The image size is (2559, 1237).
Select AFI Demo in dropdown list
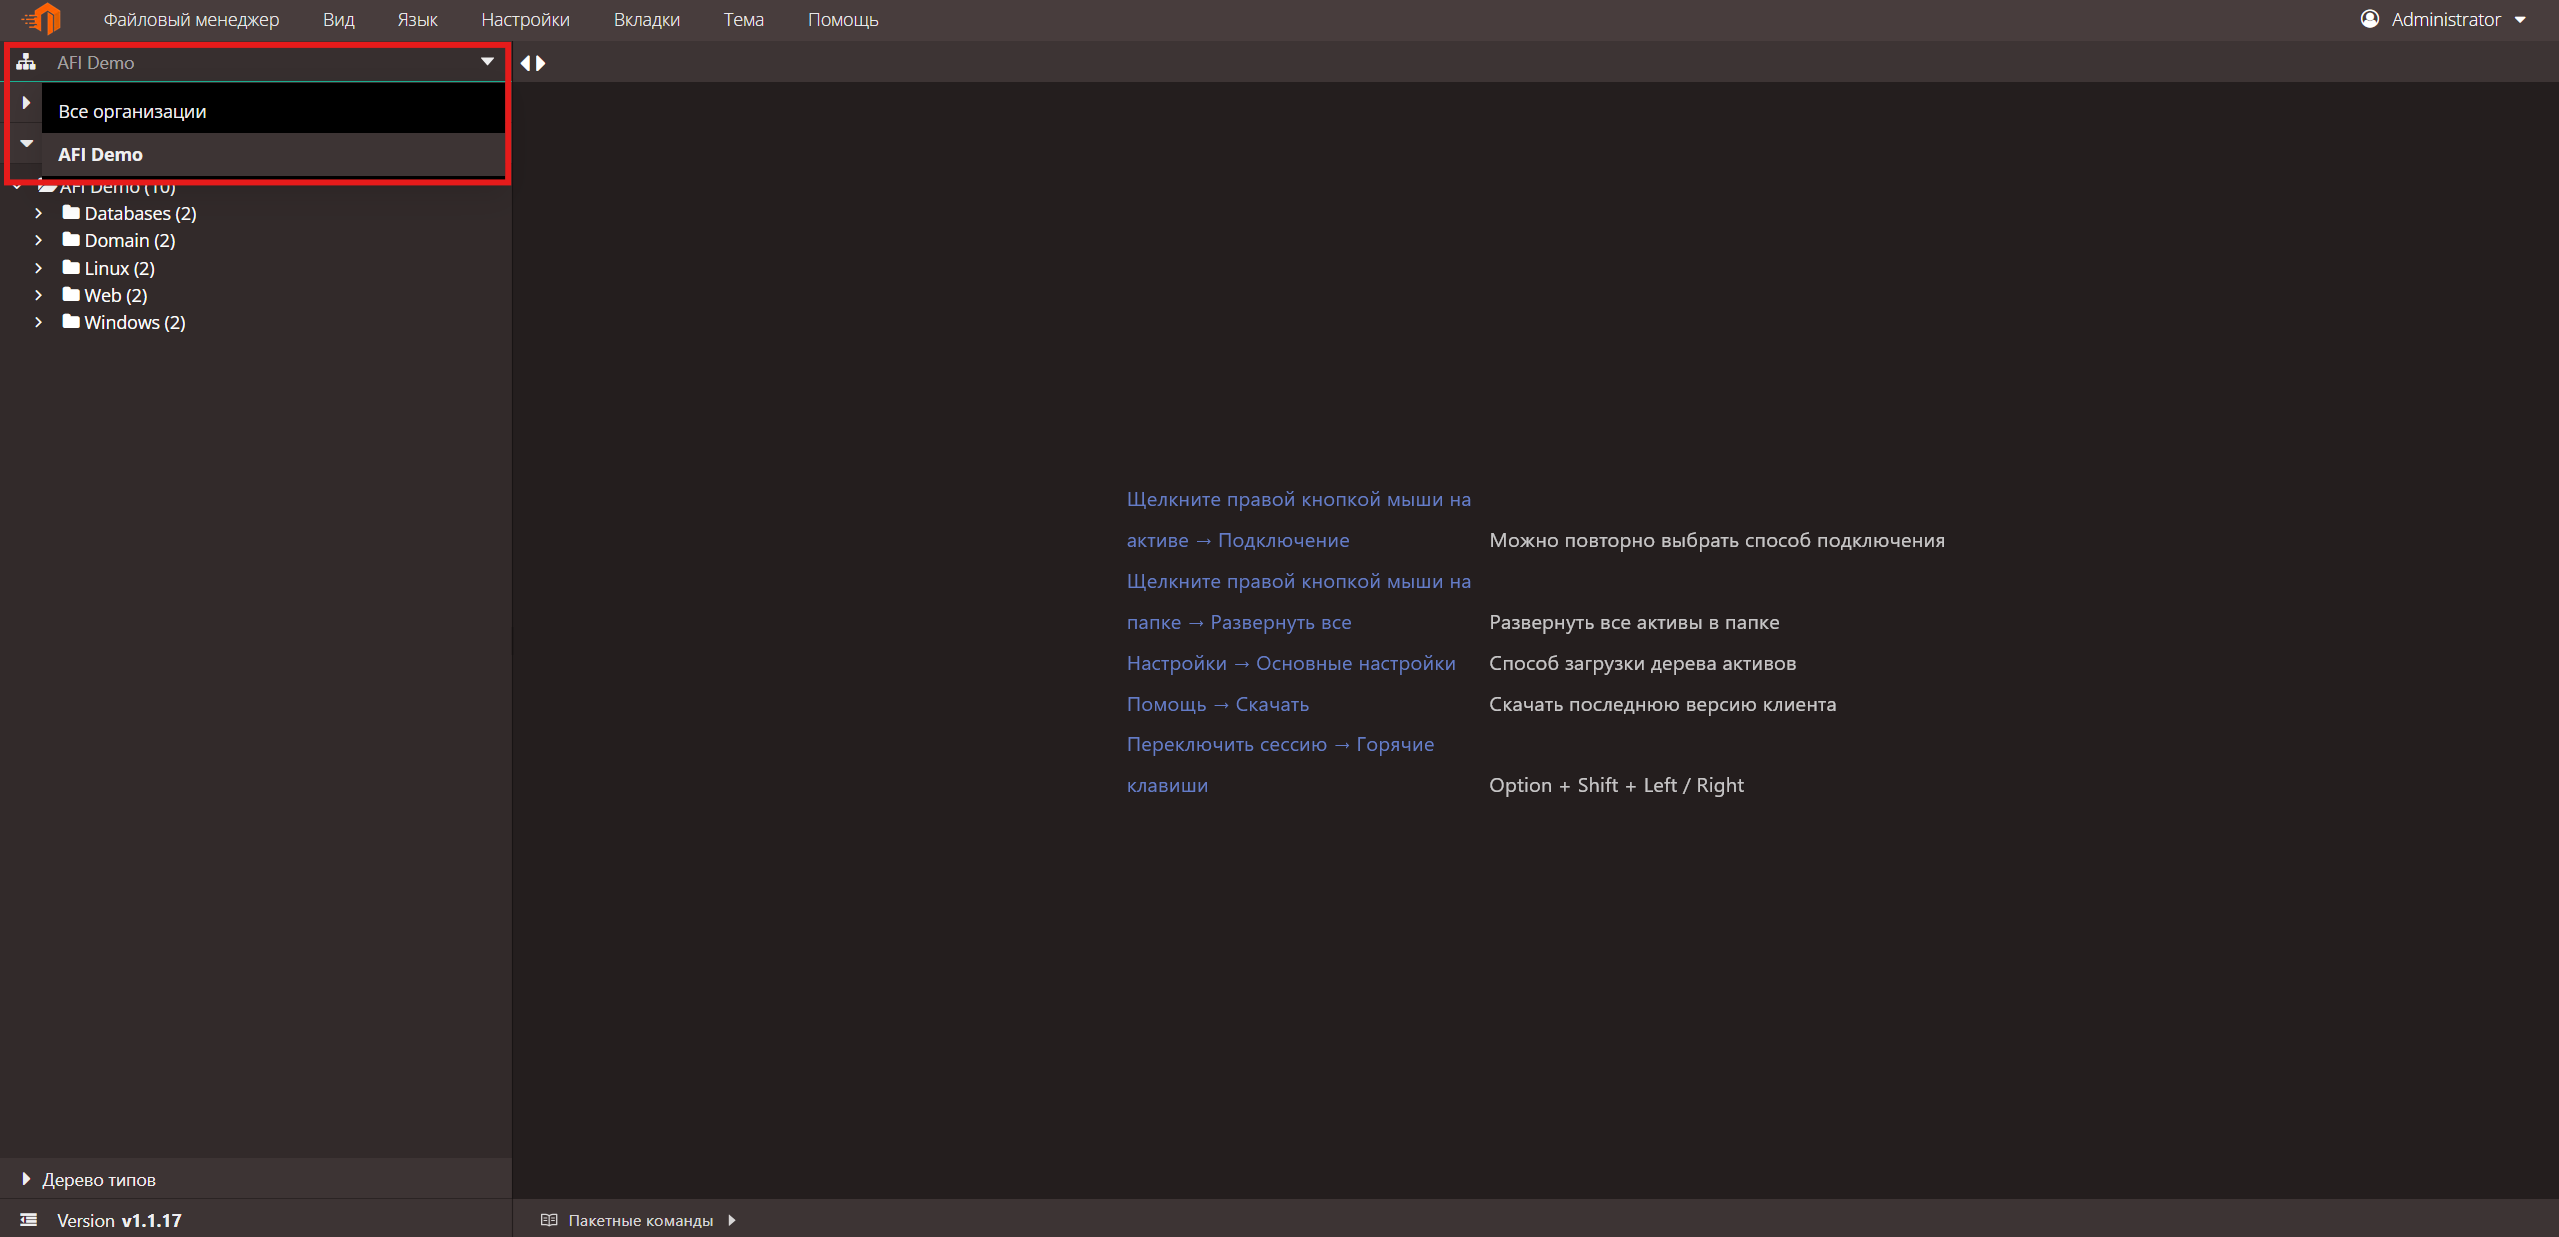click(x=273, y=154)
